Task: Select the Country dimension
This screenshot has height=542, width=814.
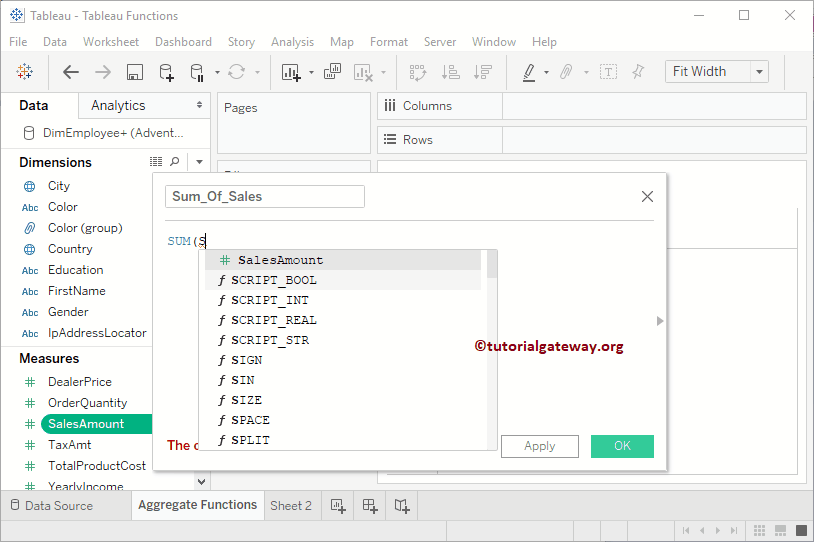Action: [x=70, y=249]
